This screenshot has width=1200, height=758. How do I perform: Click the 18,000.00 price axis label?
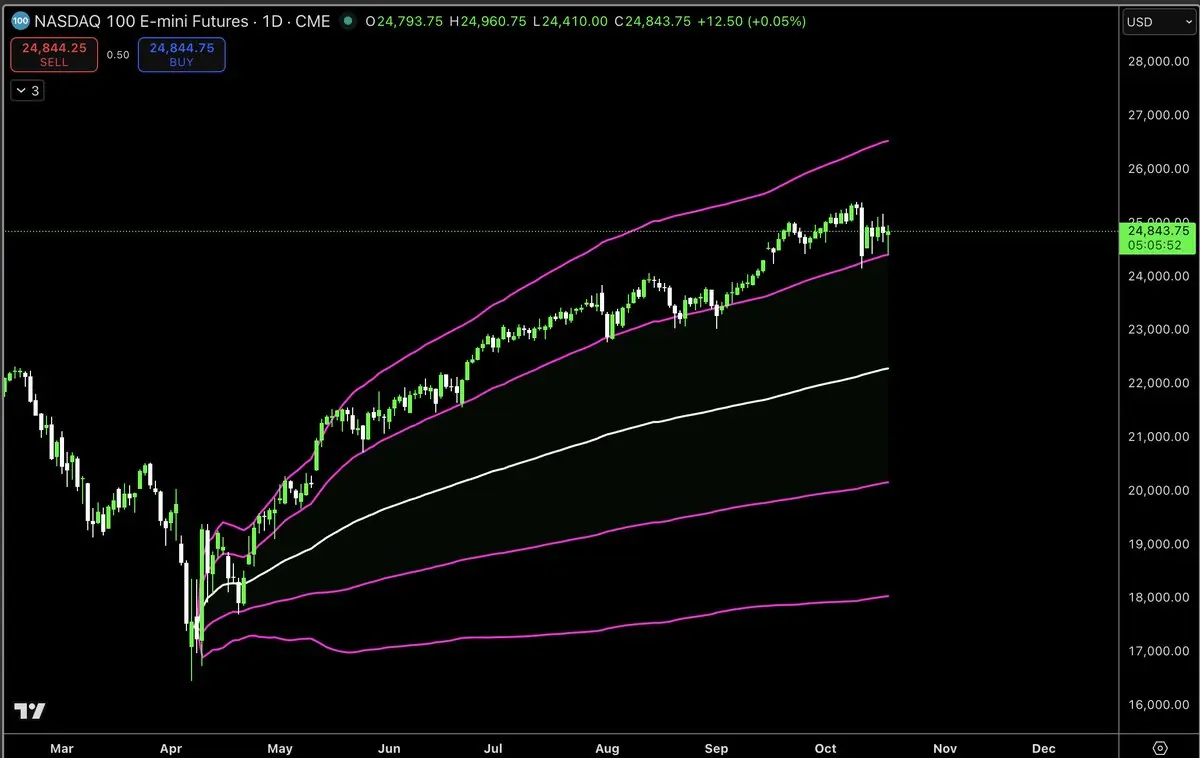tap(1158, 597)
